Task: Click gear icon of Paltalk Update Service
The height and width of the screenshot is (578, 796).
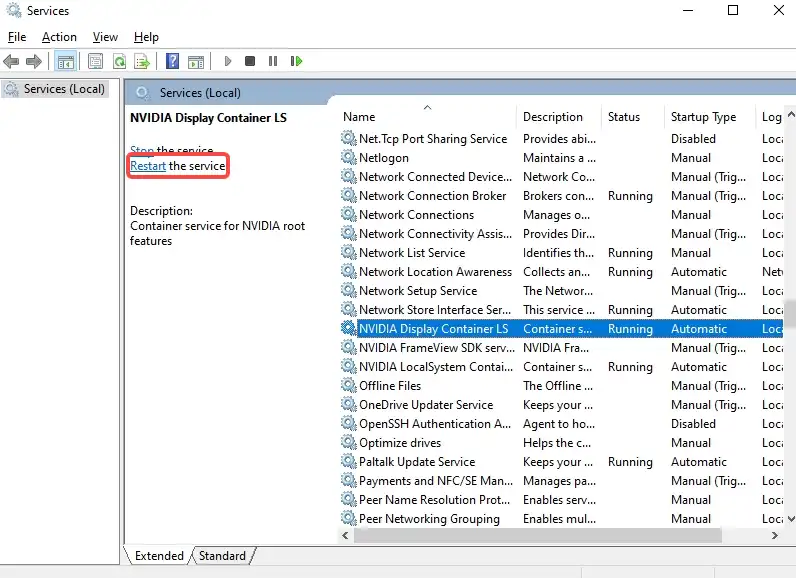Action: point(348,461)
